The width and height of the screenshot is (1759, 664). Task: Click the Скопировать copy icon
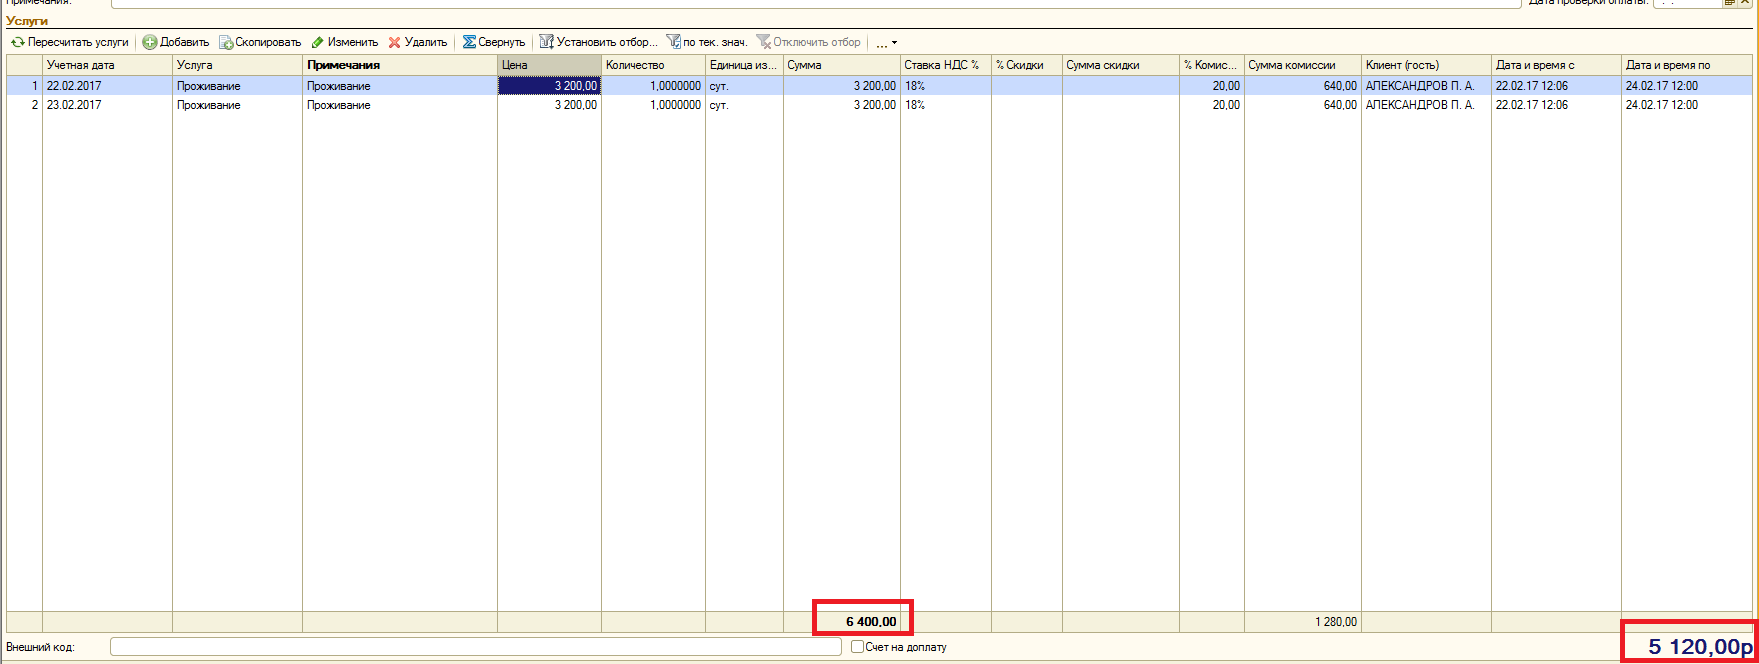[226, 42]
